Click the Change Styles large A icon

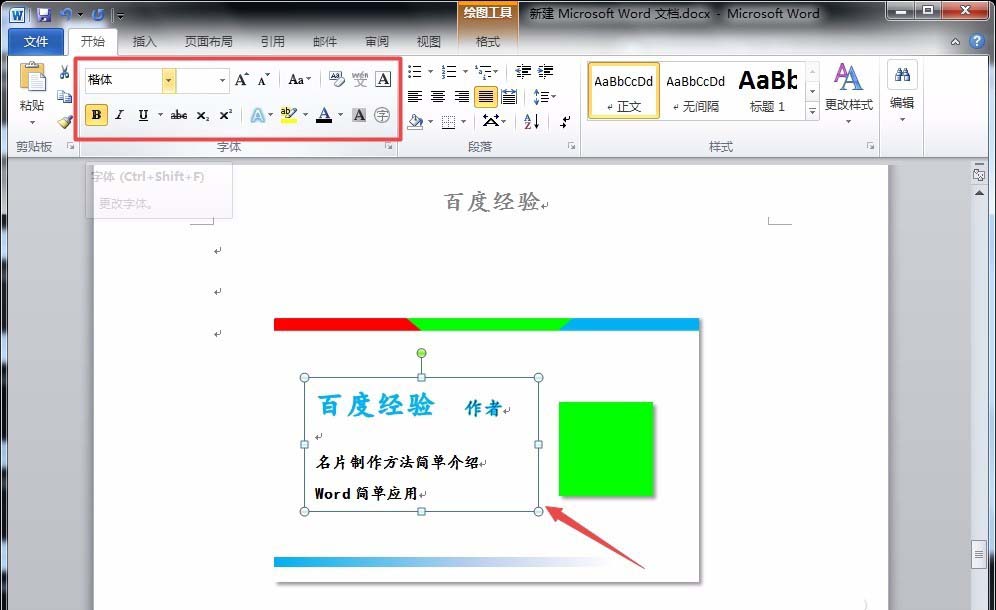848,78
